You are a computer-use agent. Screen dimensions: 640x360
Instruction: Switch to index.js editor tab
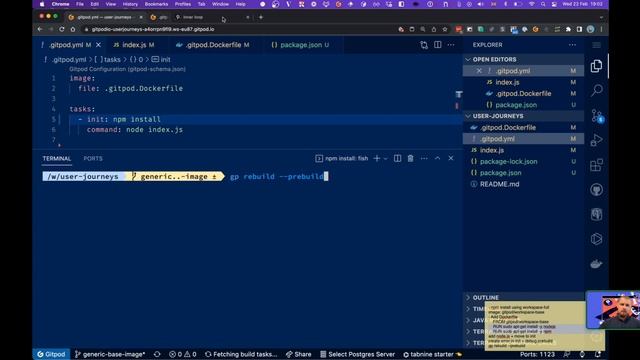click(135, 45)
